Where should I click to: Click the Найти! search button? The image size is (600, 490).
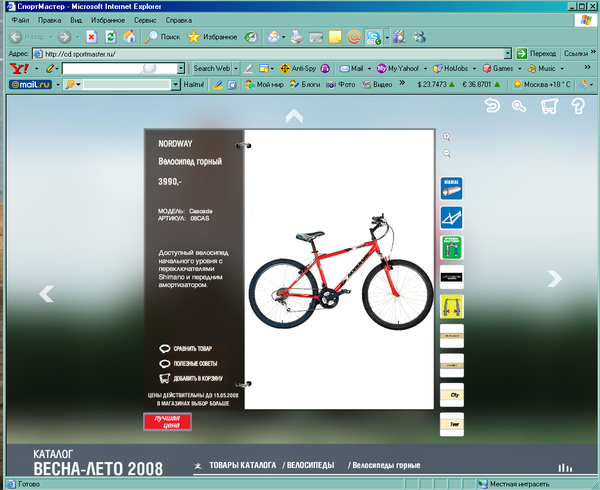pyautogui.click(x=194, y=85)
